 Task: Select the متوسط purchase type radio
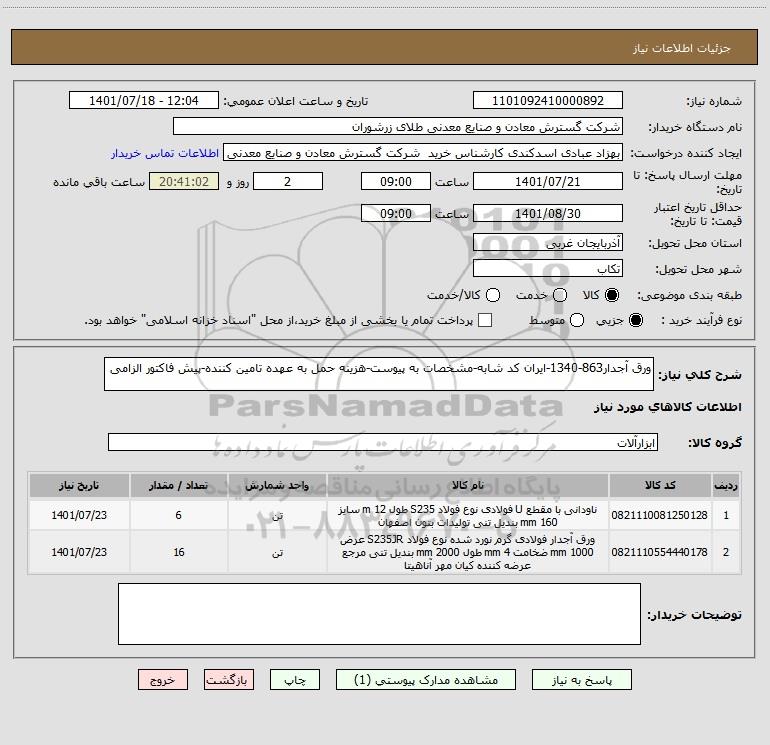pos(577,320)
